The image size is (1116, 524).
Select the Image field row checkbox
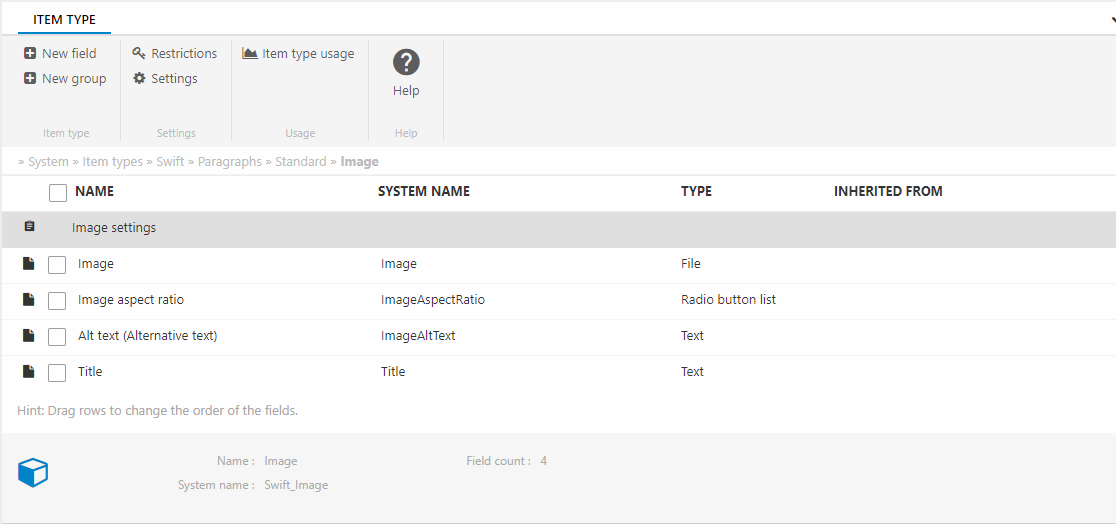tap(58, 264)
